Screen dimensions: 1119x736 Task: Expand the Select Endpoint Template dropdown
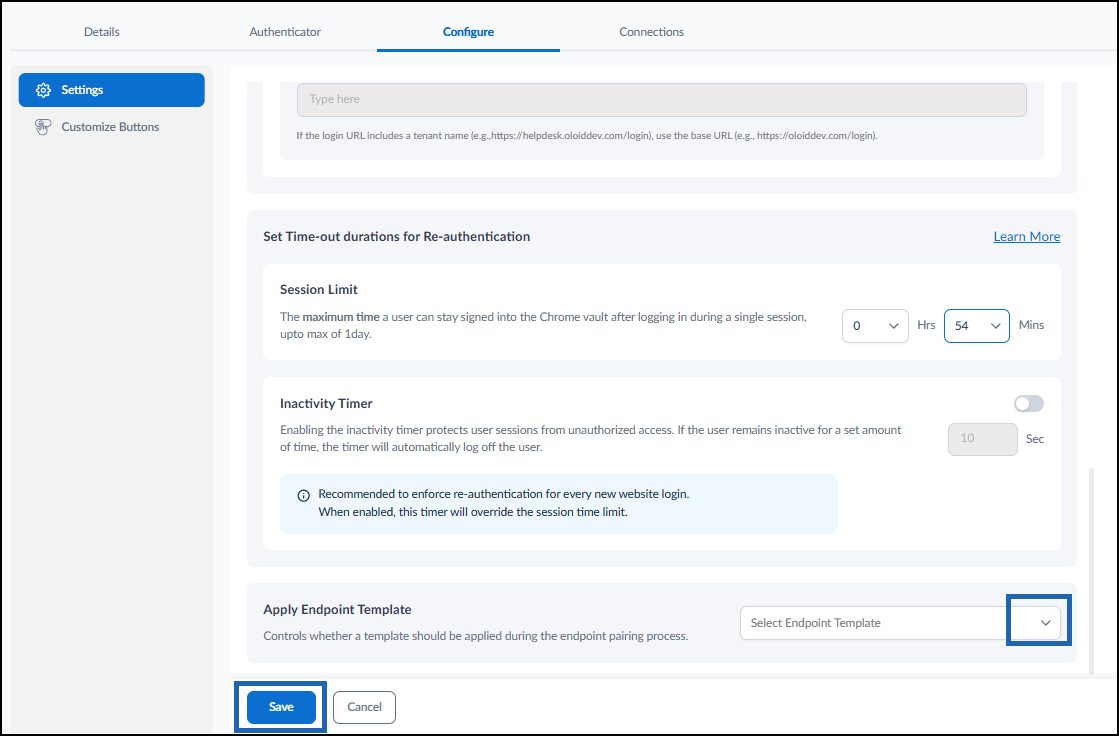tap(900, 623)
